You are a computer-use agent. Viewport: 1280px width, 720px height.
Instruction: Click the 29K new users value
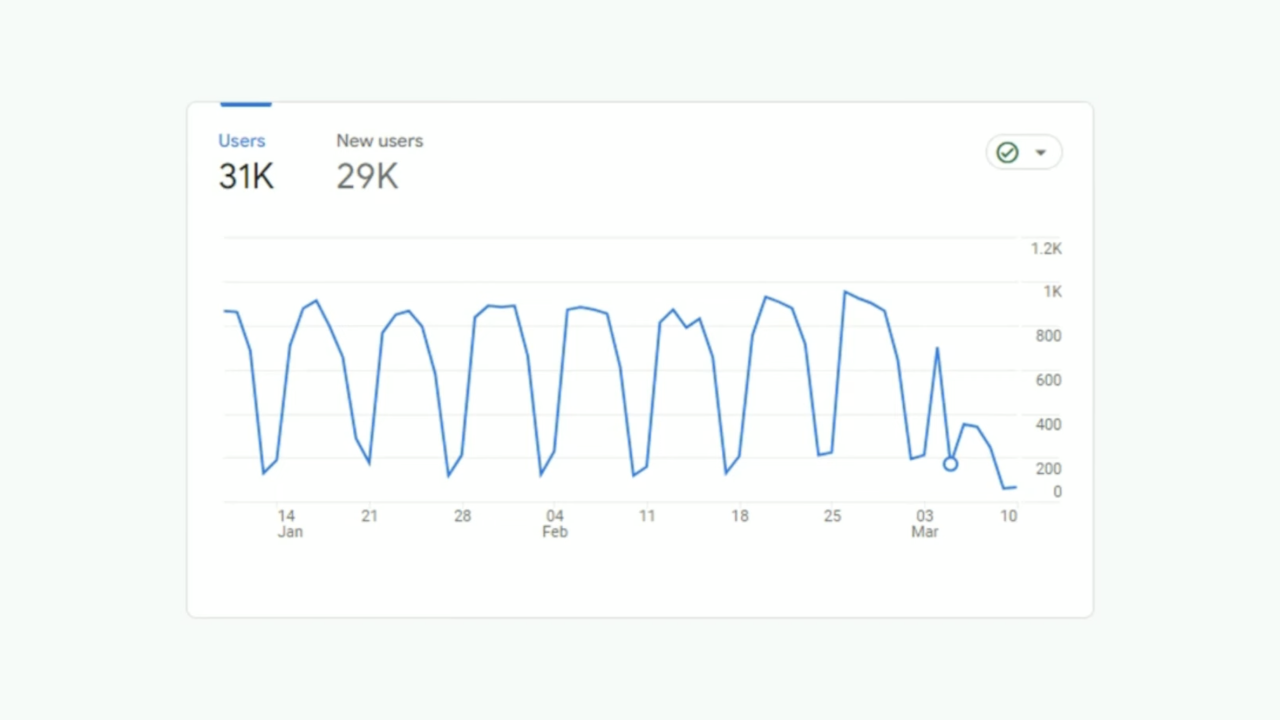(367, 177)
